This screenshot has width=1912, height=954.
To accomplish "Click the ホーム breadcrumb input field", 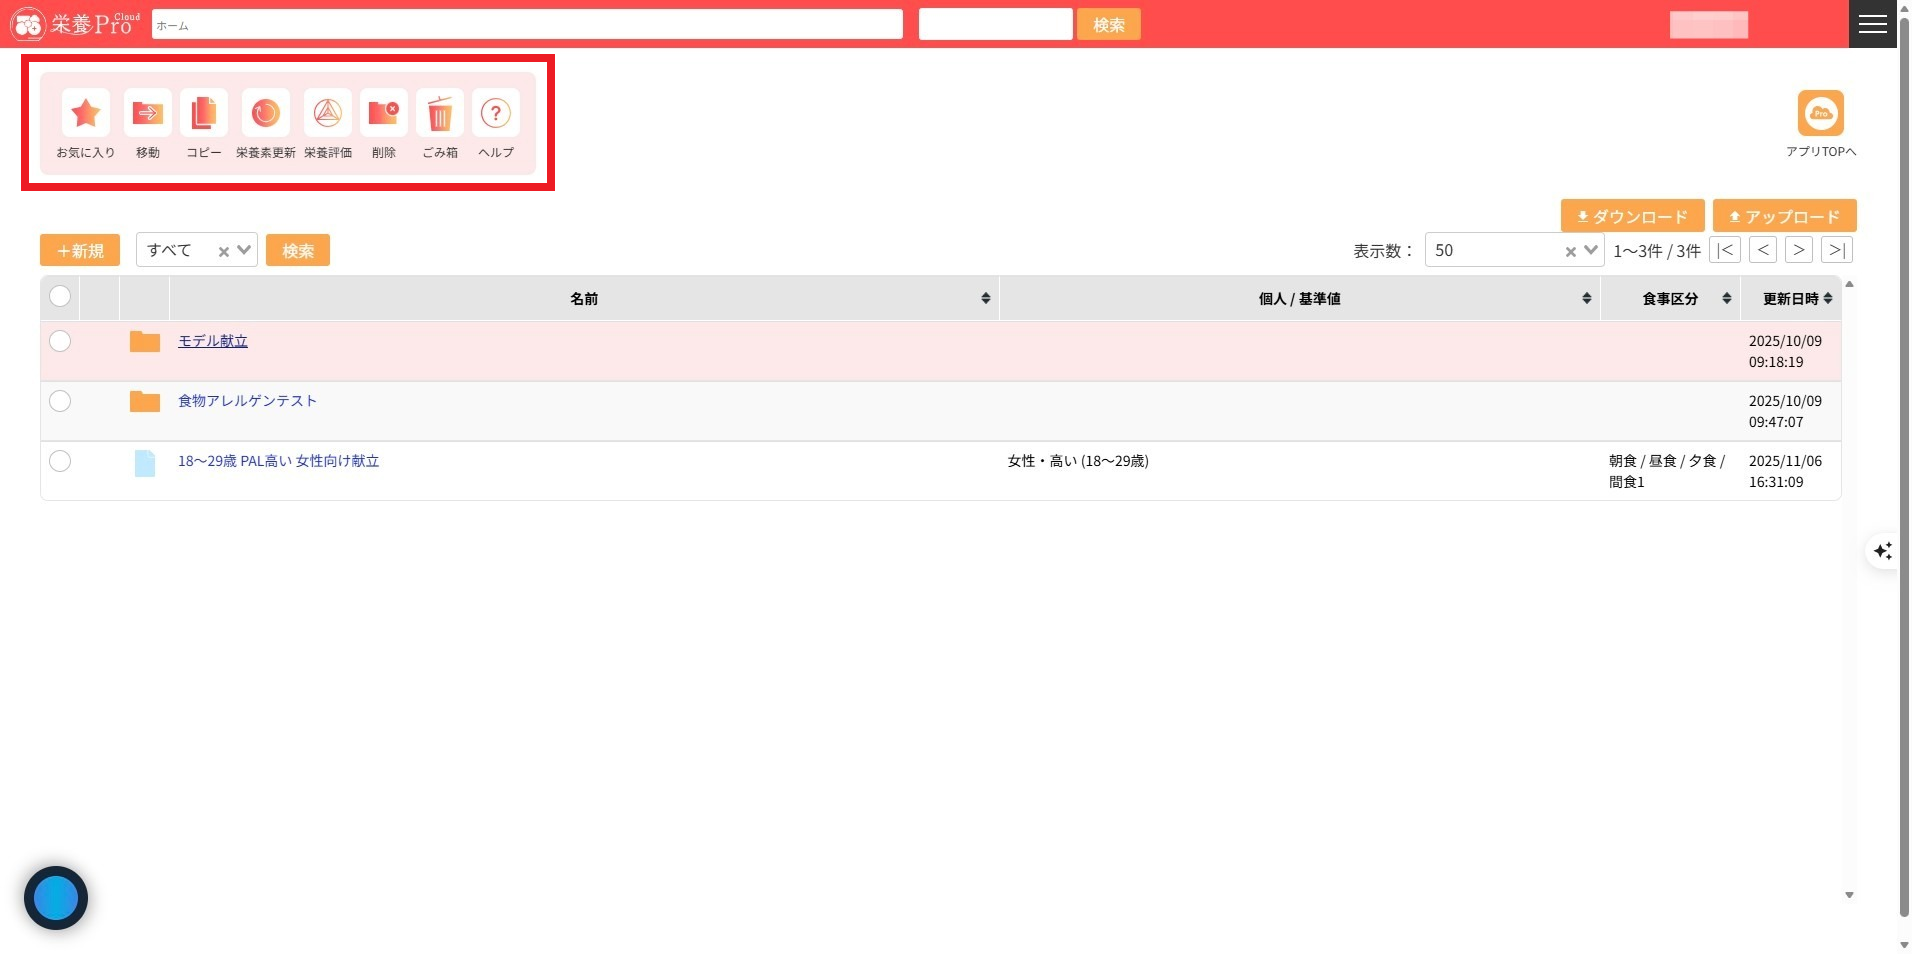I will 527,25.
